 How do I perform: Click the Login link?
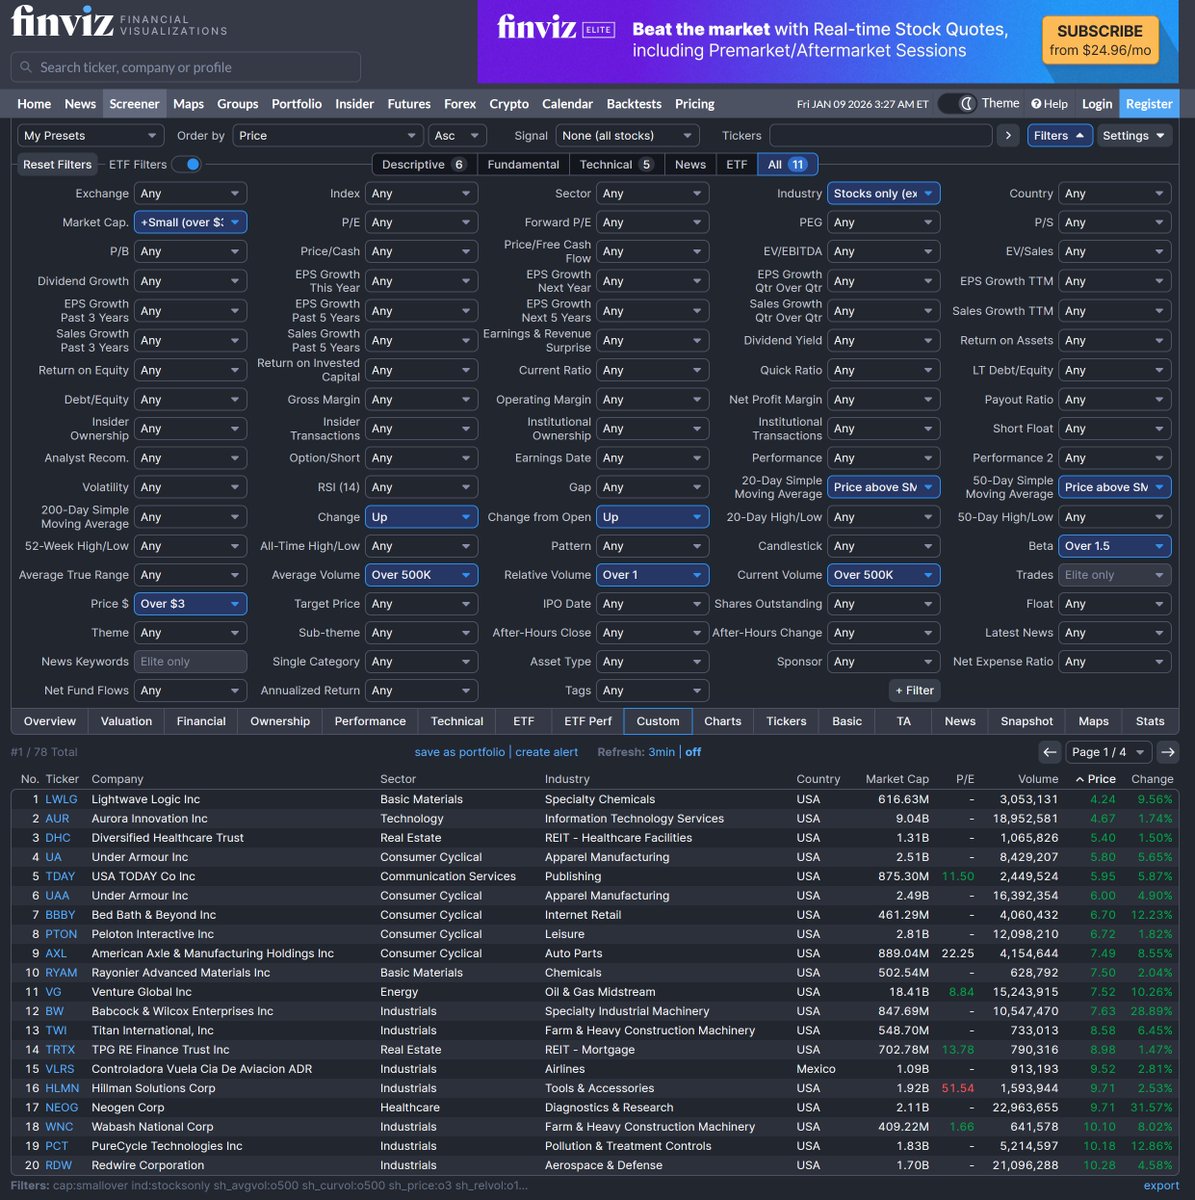pos(1097,104)
